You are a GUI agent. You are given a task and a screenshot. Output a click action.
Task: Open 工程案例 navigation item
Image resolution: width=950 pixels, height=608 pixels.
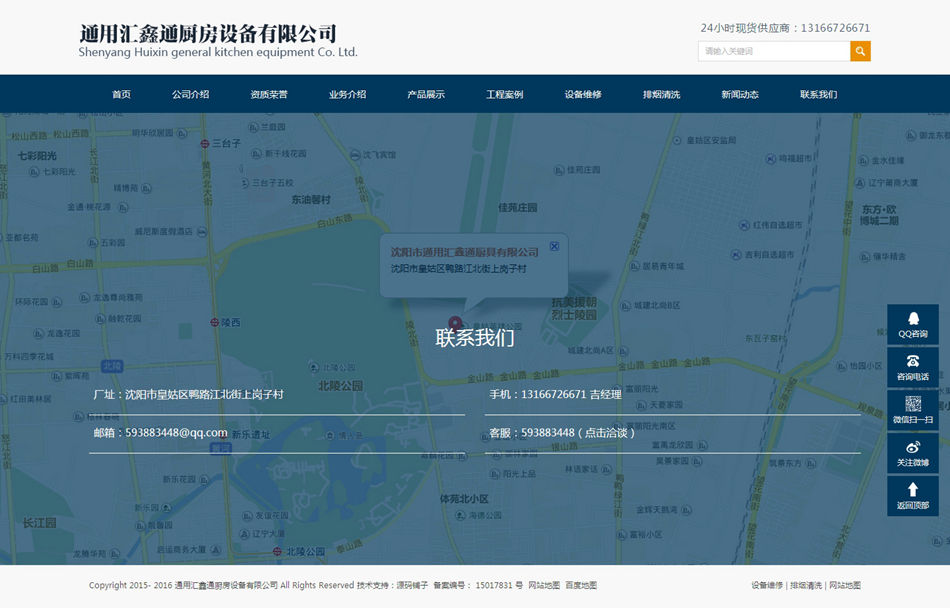504,94
